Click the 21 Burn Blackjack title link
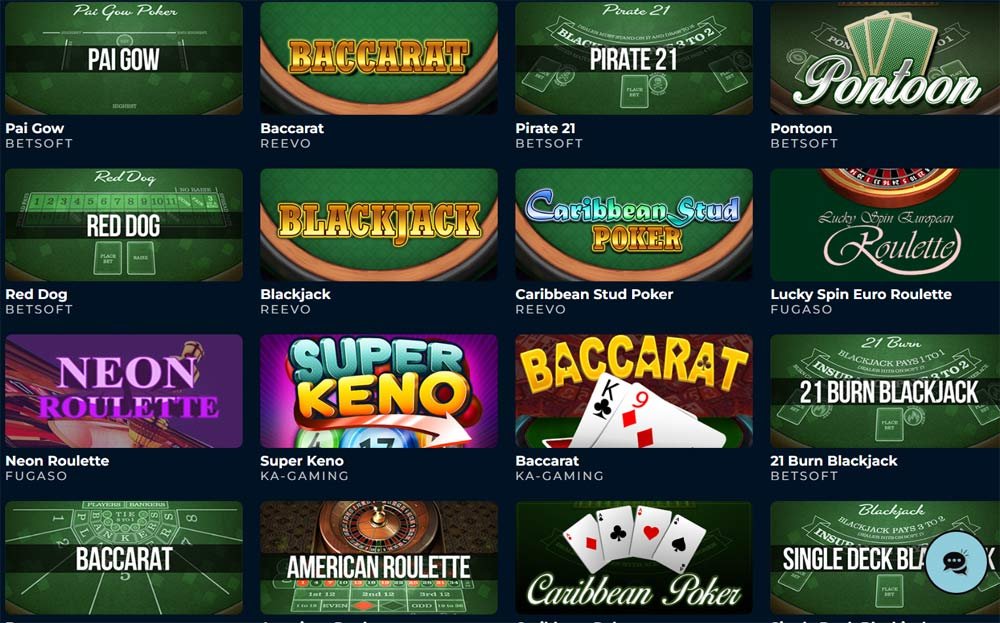Screen dimensions: 1000x623 coord(834,461)
